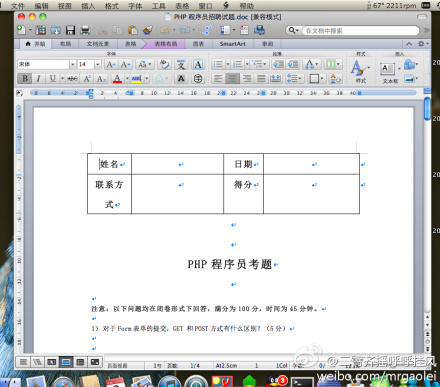
Task: Open Safari from the Dock
Action: 63,383
